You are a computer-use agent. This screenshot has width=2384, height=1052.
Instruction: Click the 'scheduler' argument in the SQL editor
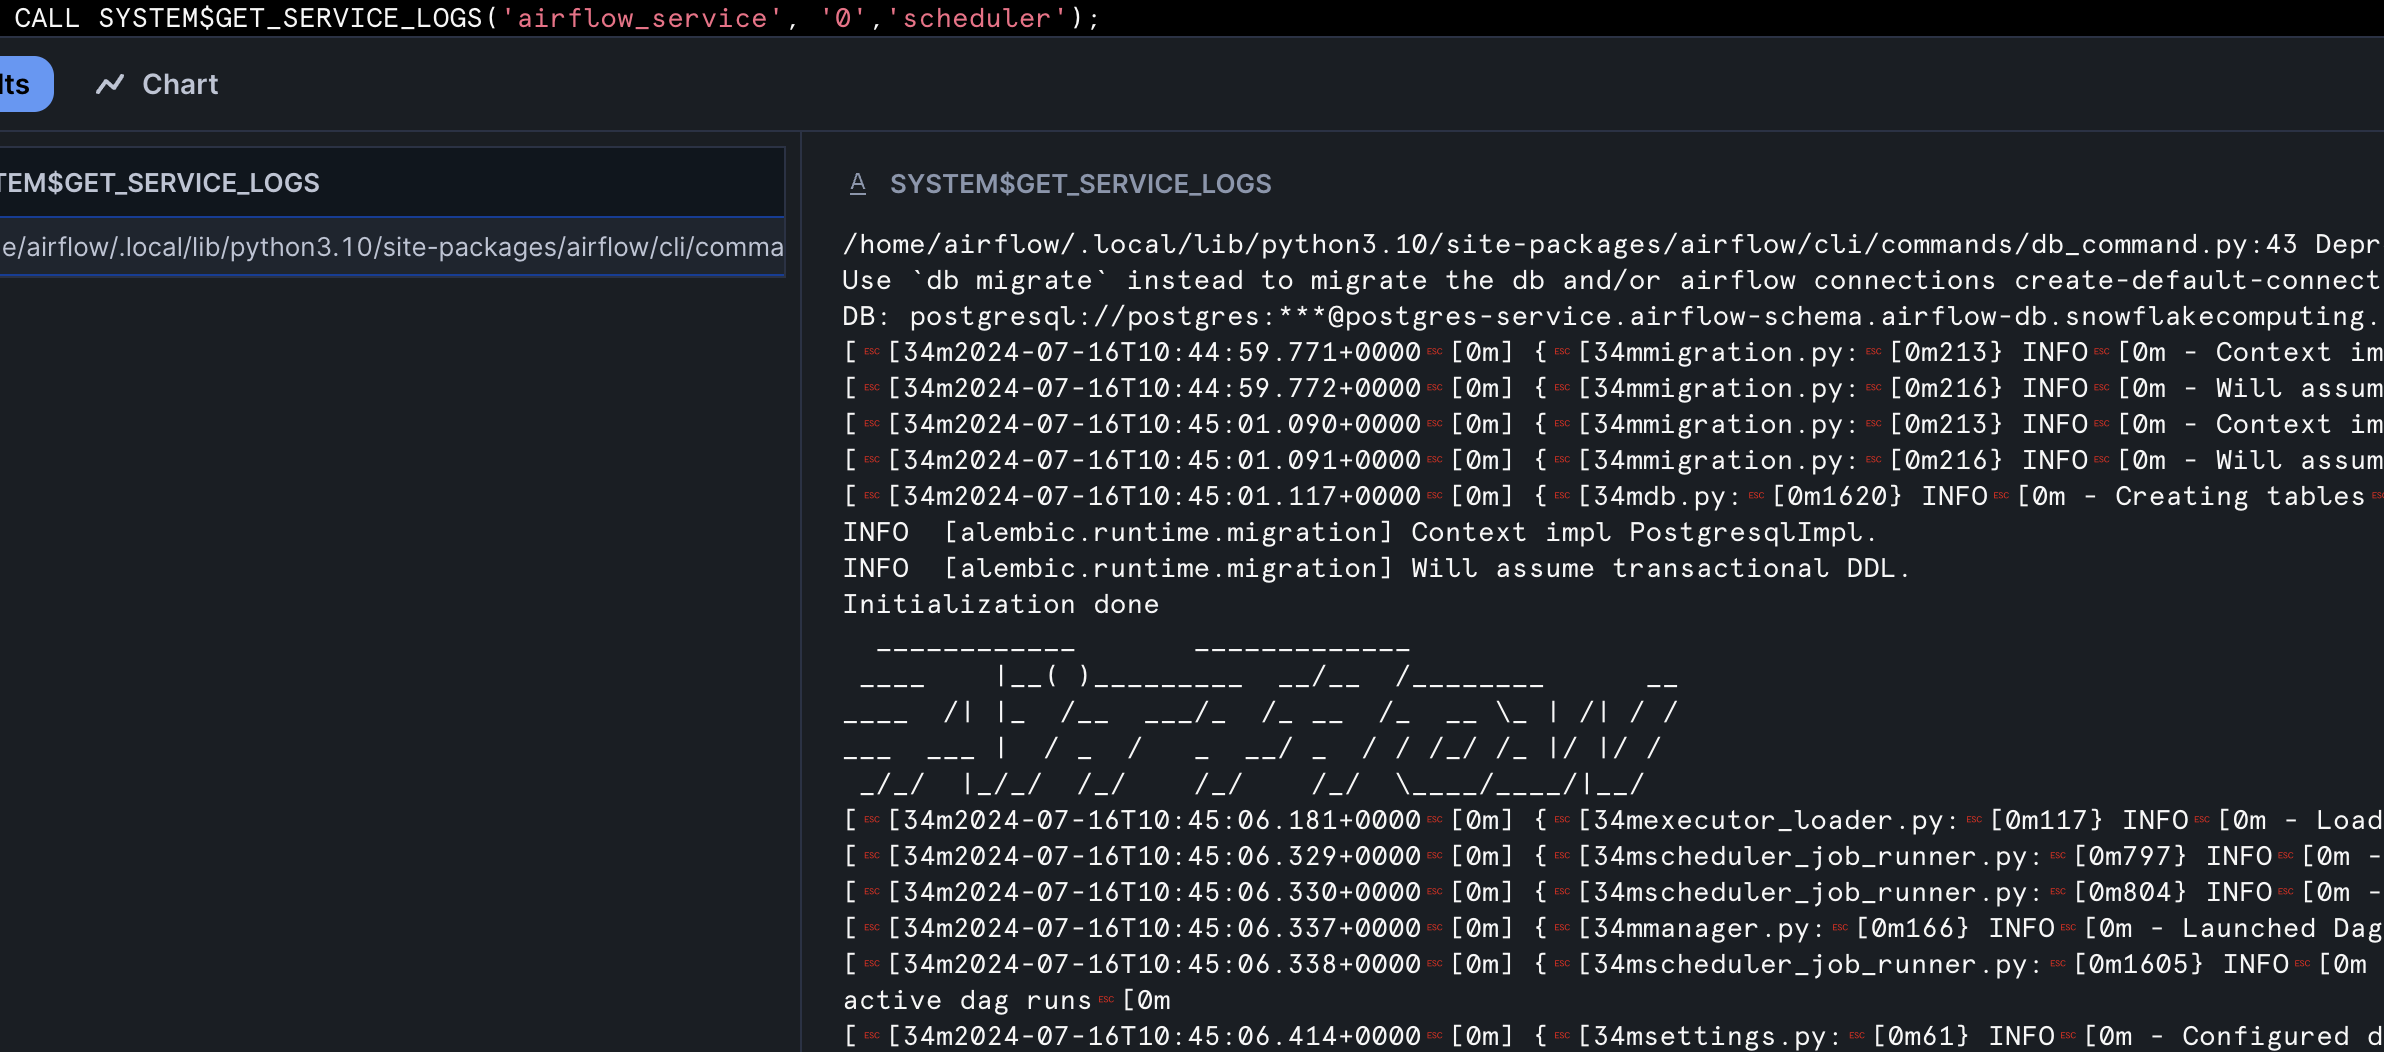[976, 19]
